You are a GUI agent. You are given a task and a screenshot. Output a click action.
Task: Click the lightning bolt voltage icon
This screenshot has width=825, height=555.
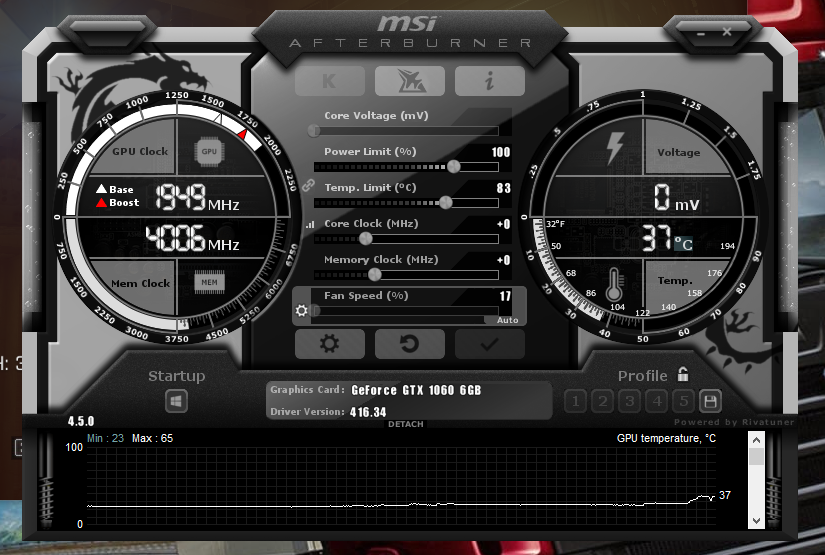pos(614,148)
